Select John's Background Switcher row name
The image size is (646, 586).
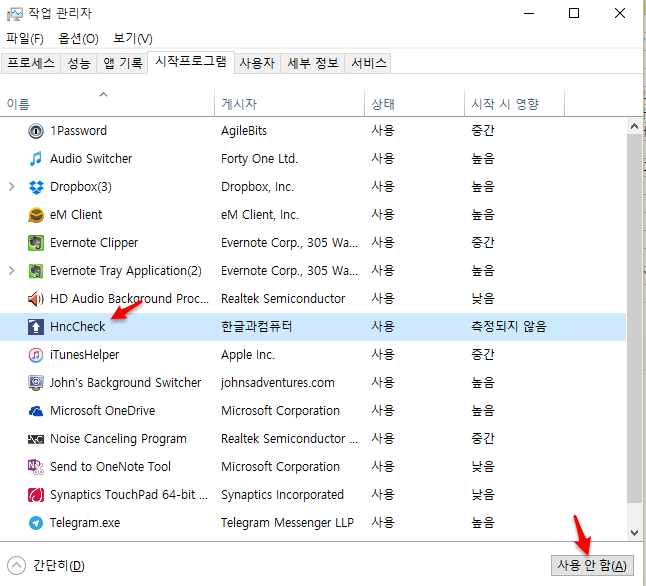click(125, 383)
